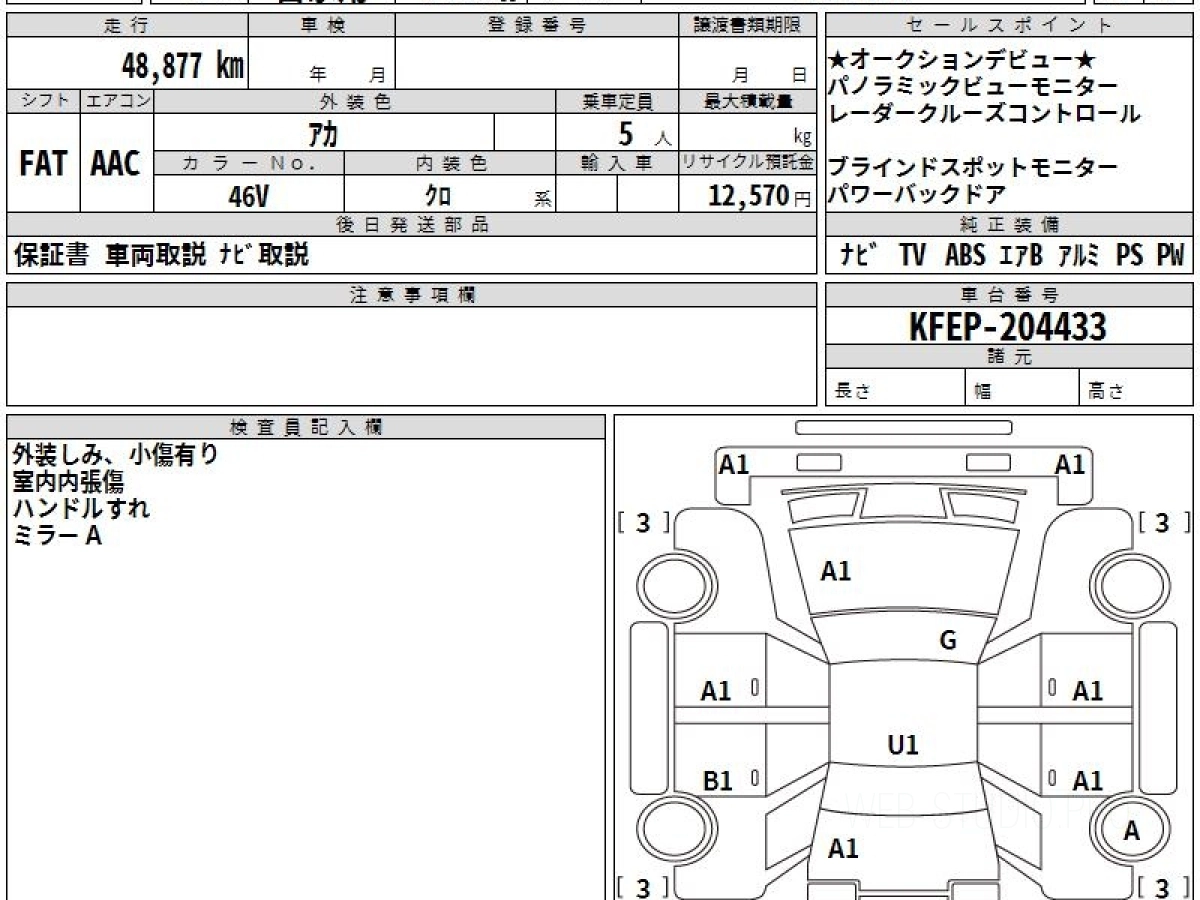Viewport: 1200px width, 900px height.
Task: Click the 最大積載量 header
Action: [x=747, y=101]
